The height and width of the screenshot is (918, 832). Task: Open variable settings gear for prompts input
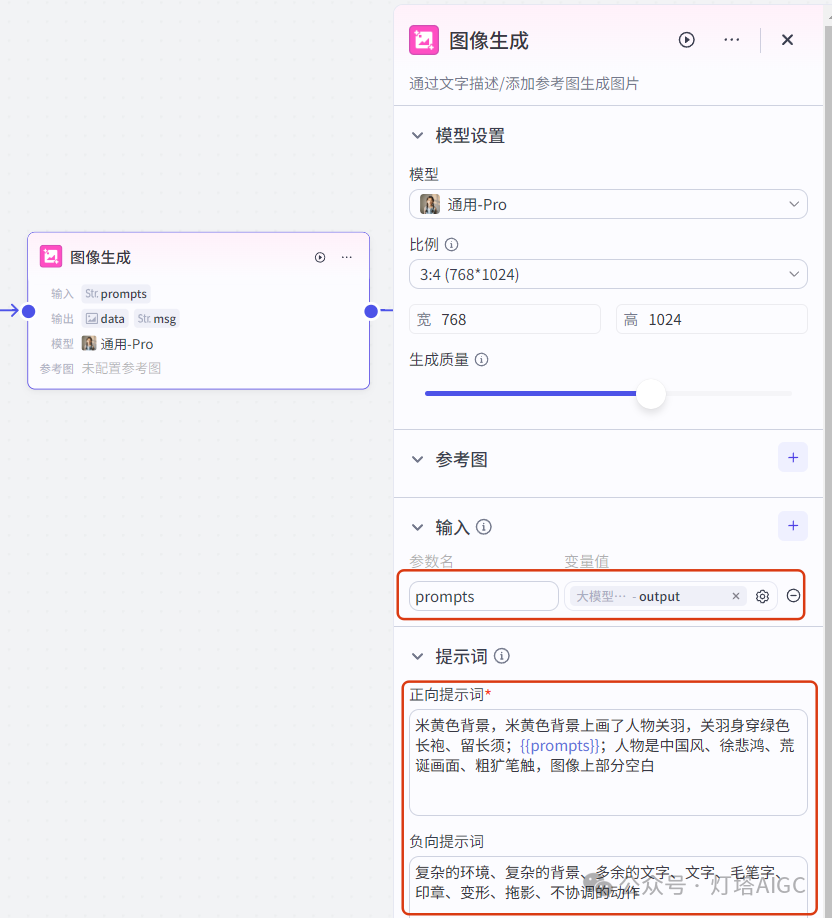click(762, 596)
